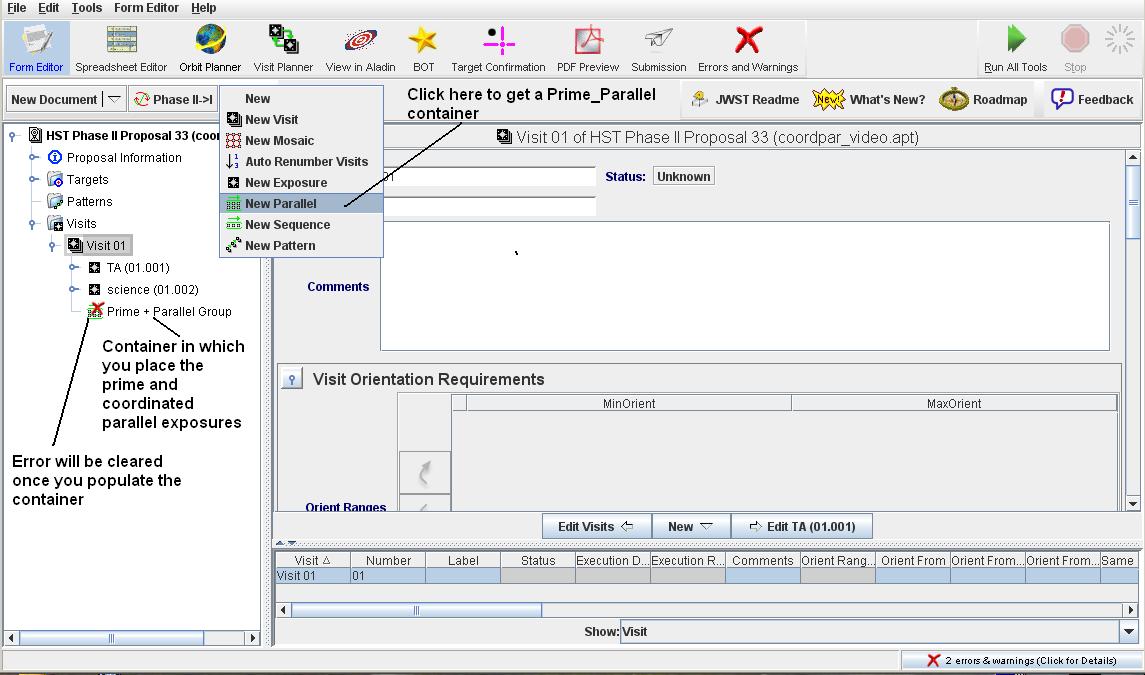Choose New Mosaic from the menu
The height and width of the screenshot is (675, 1145).
(301, 141)
